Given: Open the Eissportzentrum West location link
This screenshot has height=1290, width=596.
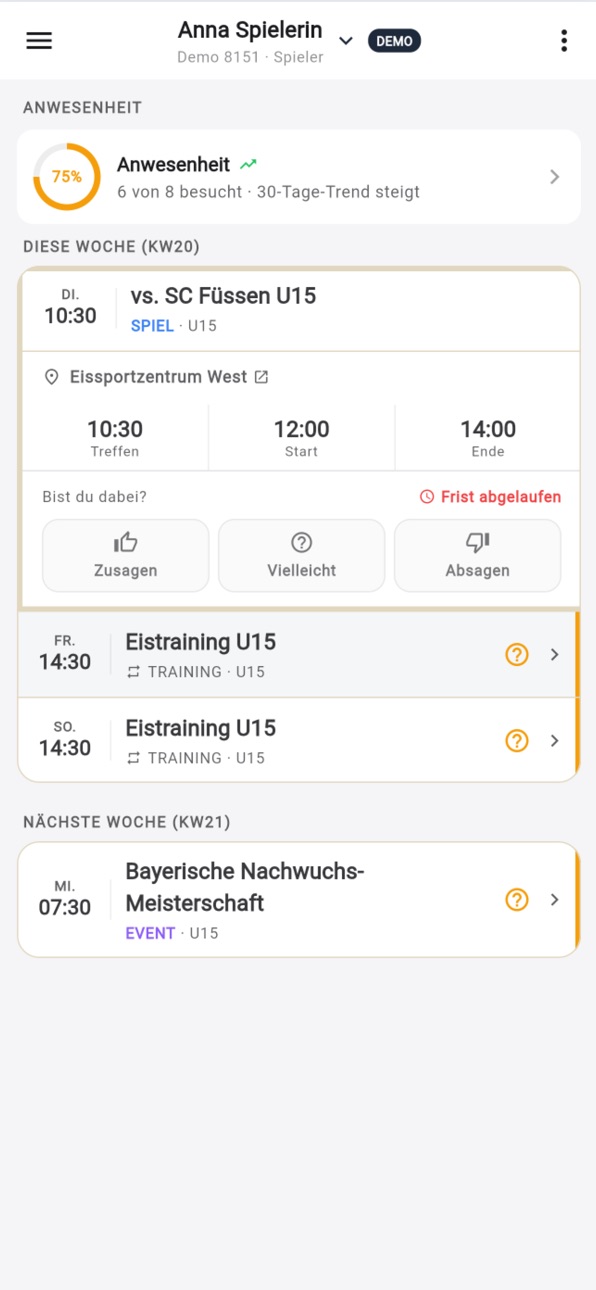Looking at the screenshot, I should point(157,377).
